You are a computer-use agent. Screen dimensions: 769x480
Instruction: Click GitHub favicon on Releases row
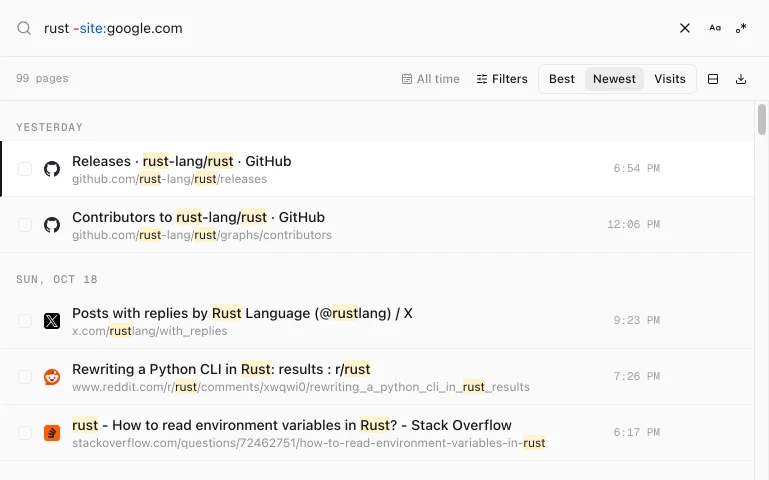coord(52,169)
